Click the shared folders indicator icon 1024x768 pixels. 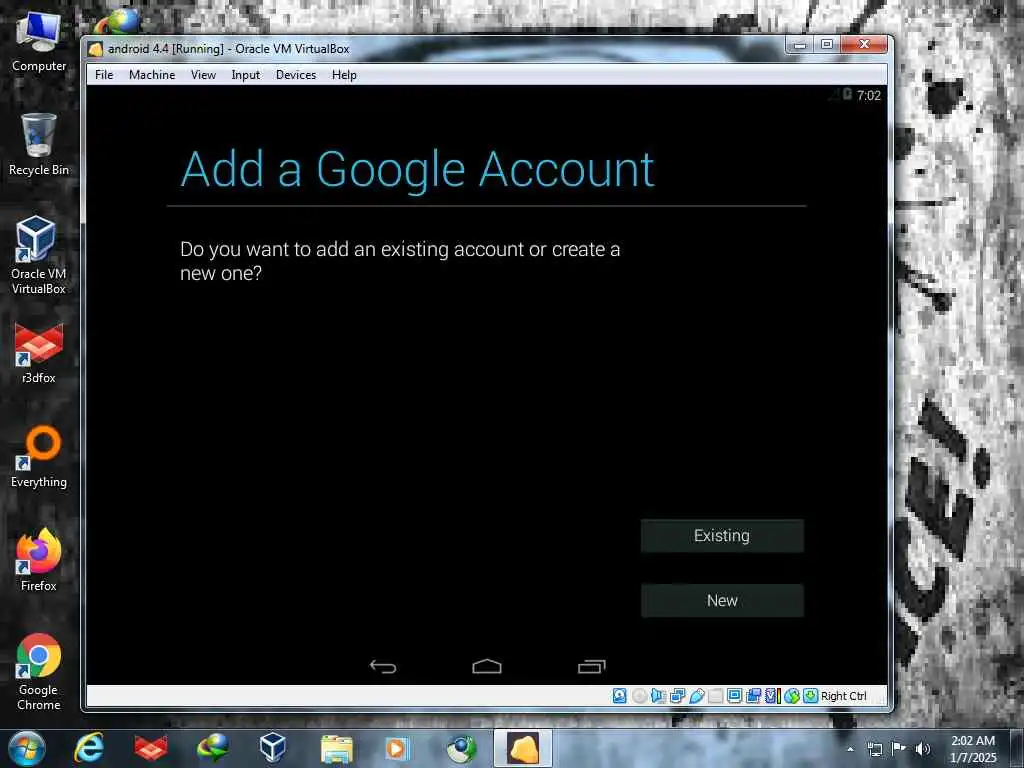click(x=716, y=696)
